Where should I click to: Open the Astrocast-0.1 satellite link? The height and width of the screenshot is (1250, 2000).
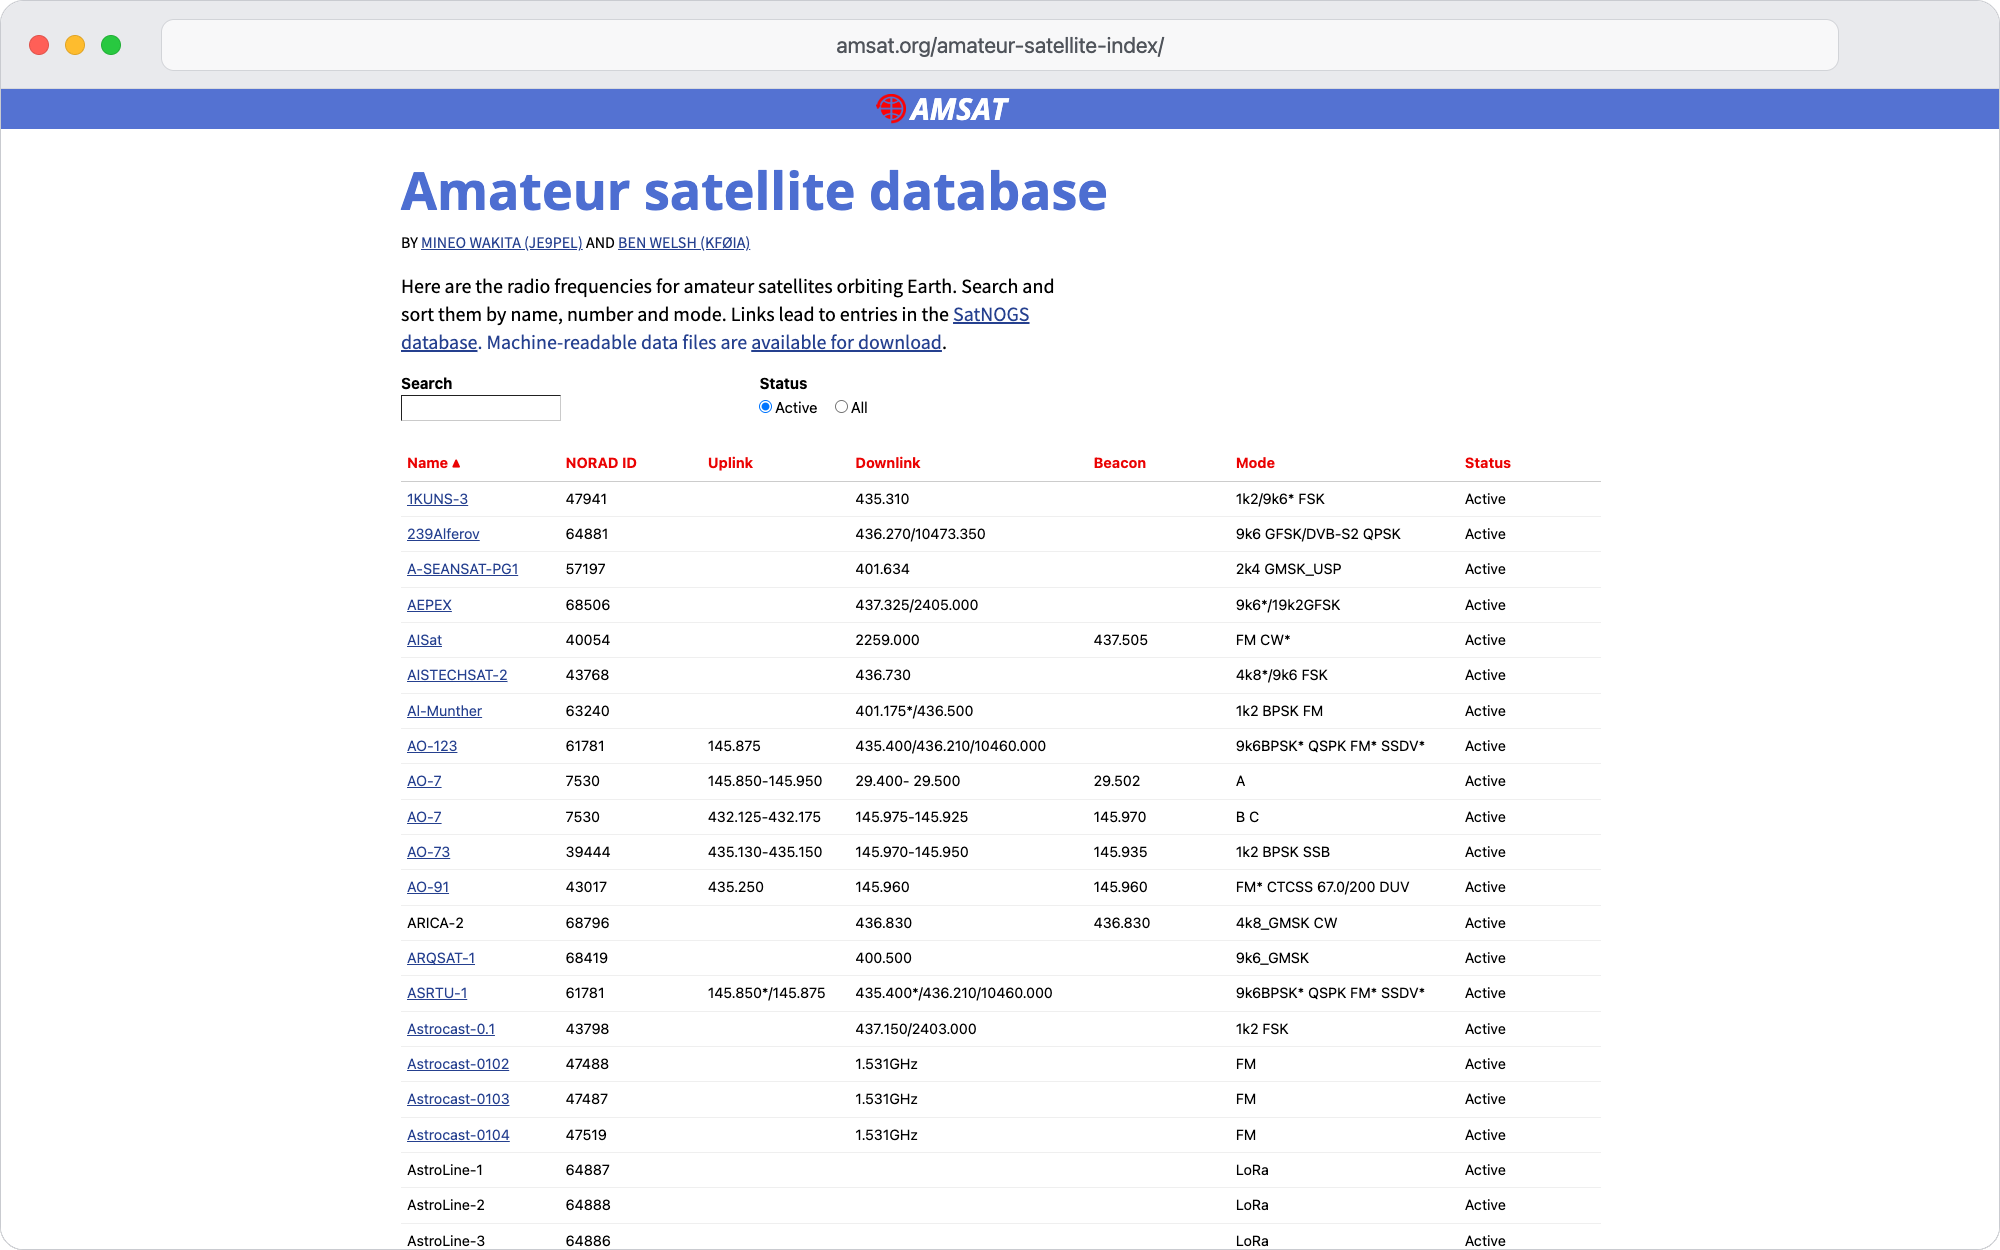451,1029
